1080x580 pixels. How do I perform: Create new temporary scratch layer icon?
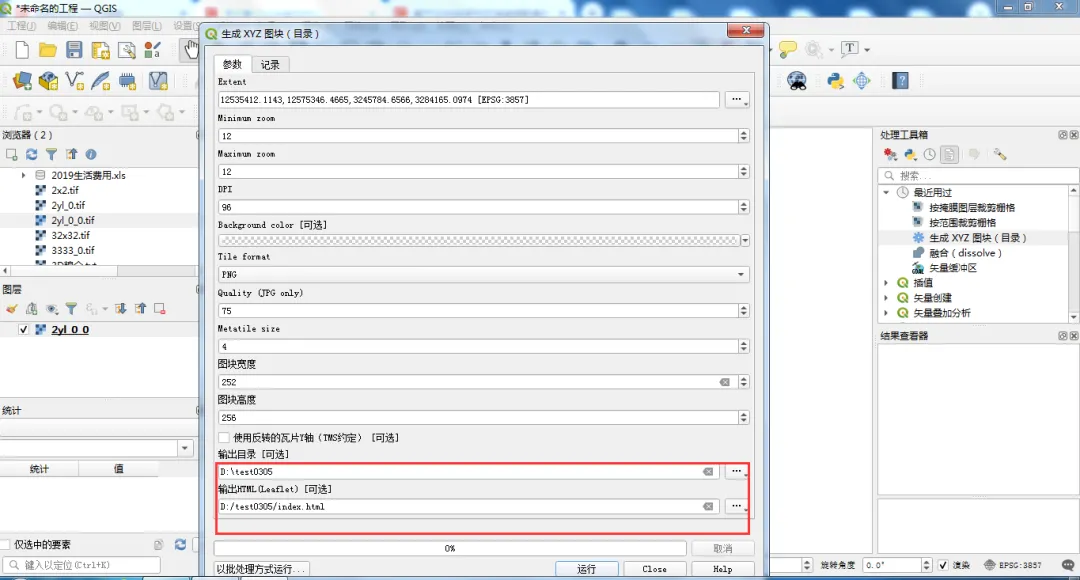click(x=127, y=81)
